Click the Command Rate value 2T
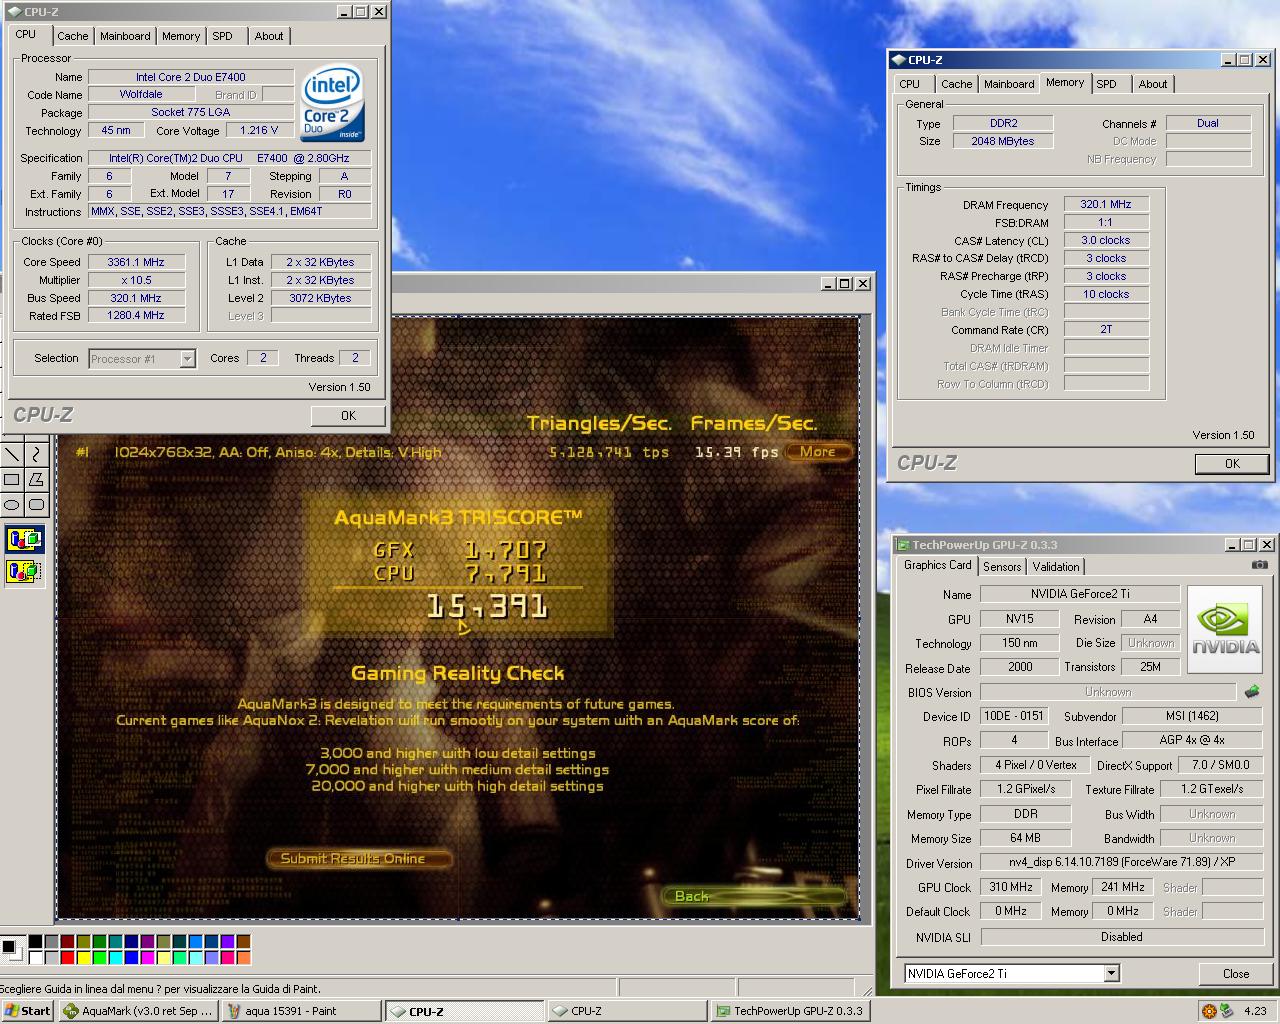 1106,329
